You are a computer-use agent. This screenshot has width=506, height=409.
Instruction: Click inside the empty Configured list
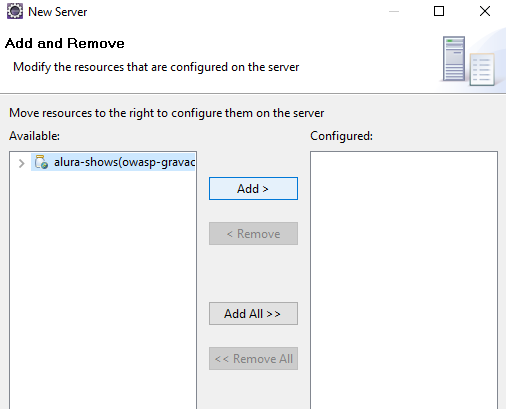coord(404,280)
